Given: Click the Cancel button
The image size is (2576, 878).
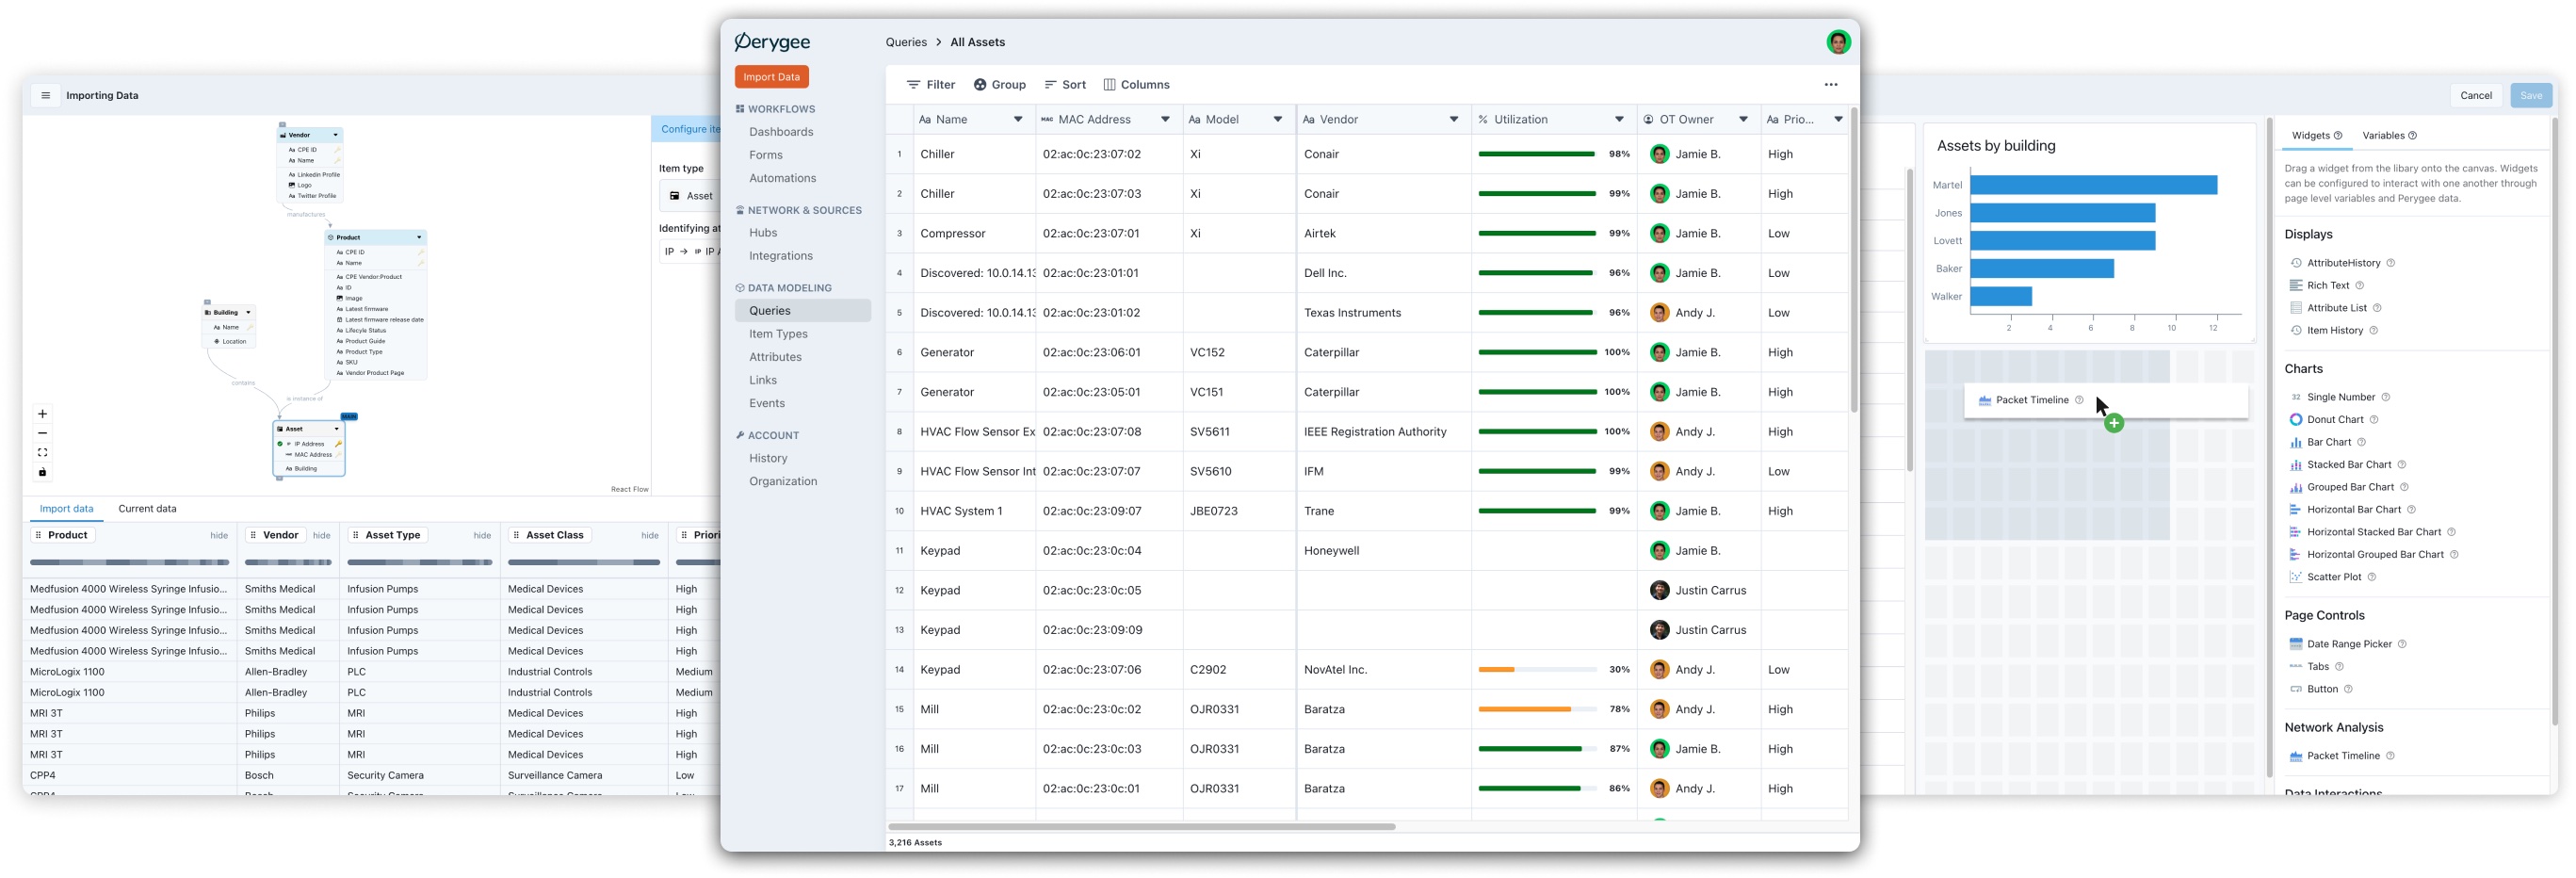Looking at the screenshot, I should (2475, 96).
